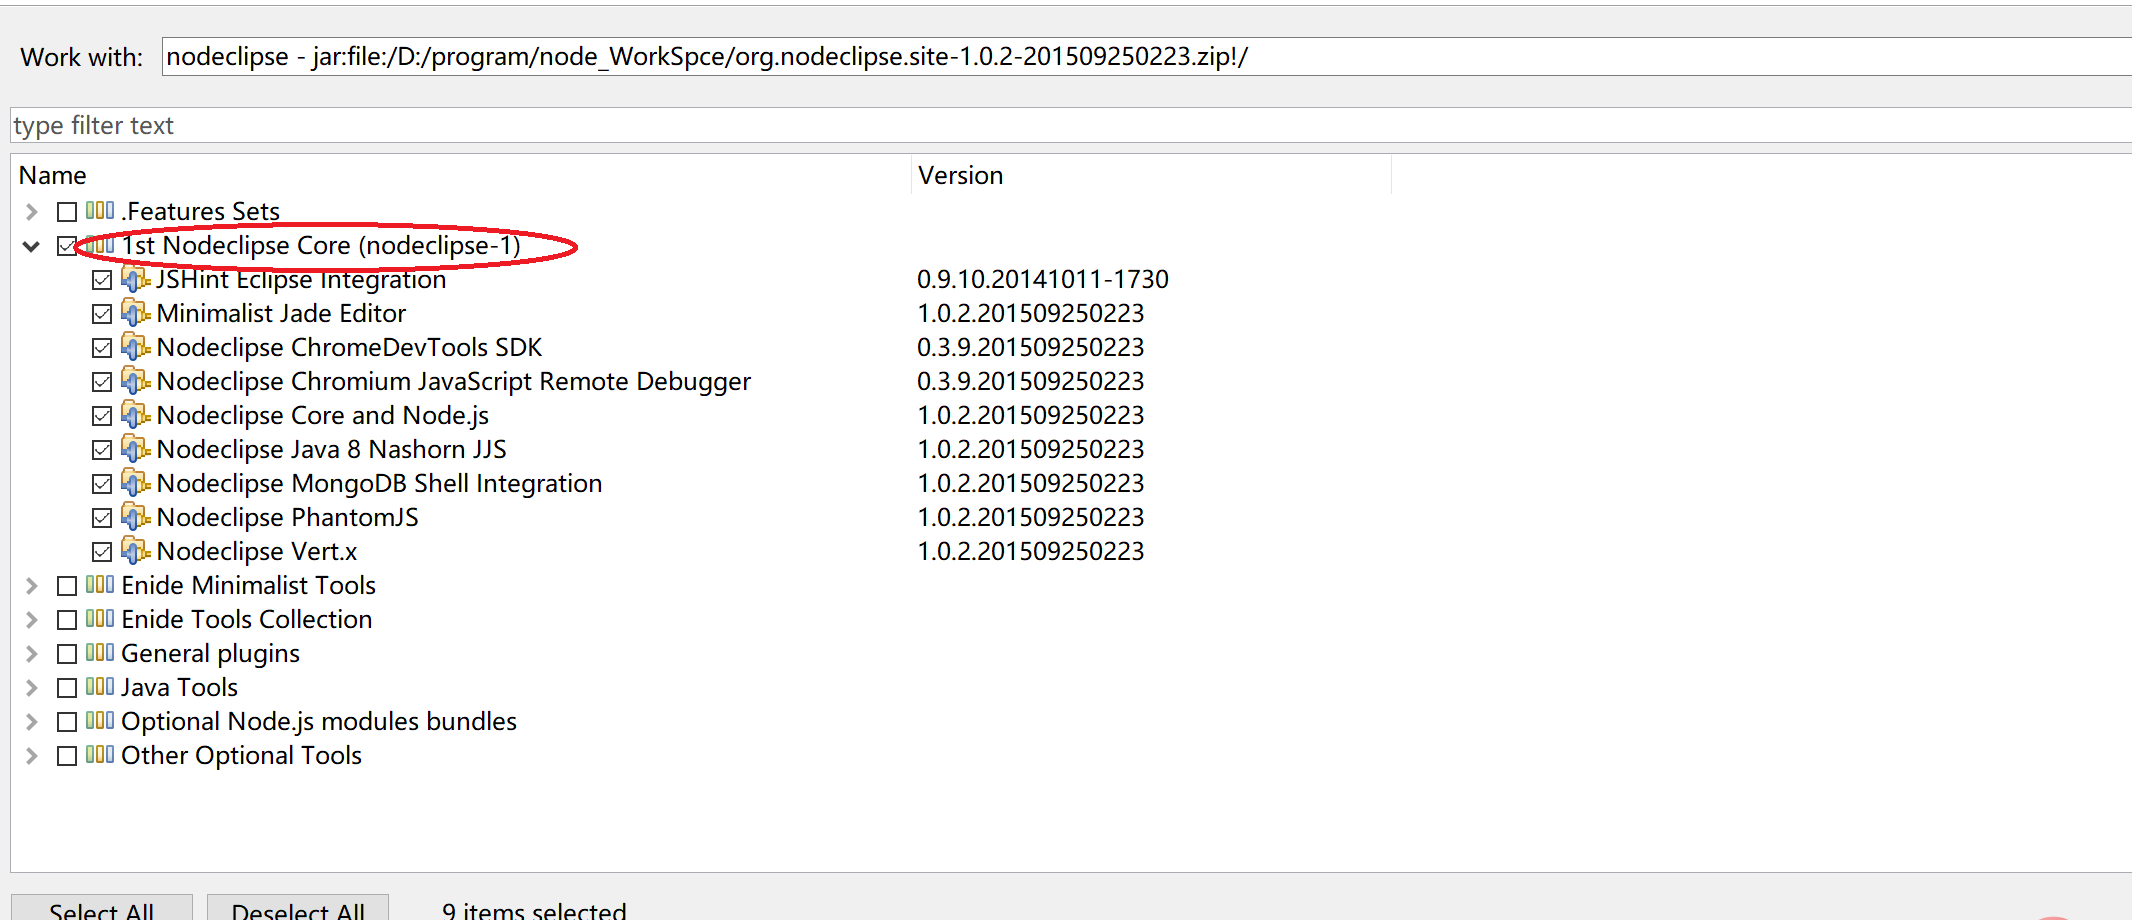This screenshot has width=2132, height=920.
Task: Click the Optional Node.js modules bundles icon
Action: 100,721
